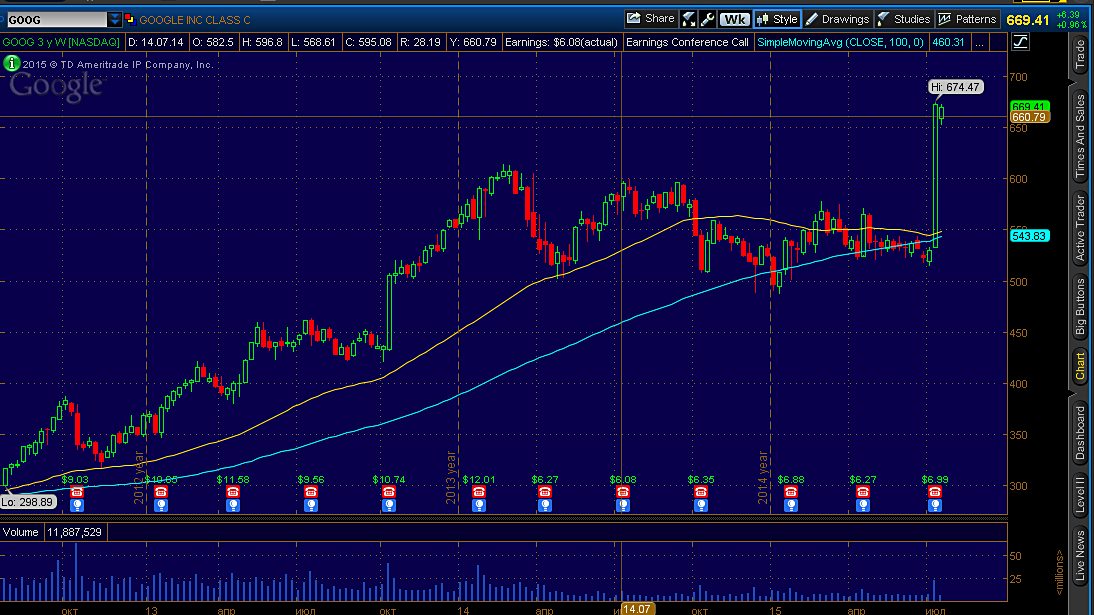Open the Patterns menu
The image size is (1094, 615).
point(967,20)
